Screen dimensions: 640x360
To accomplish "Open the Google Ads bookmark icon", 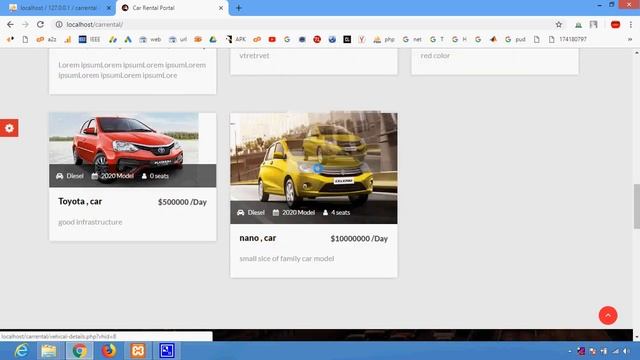I will tap(128, 39).
